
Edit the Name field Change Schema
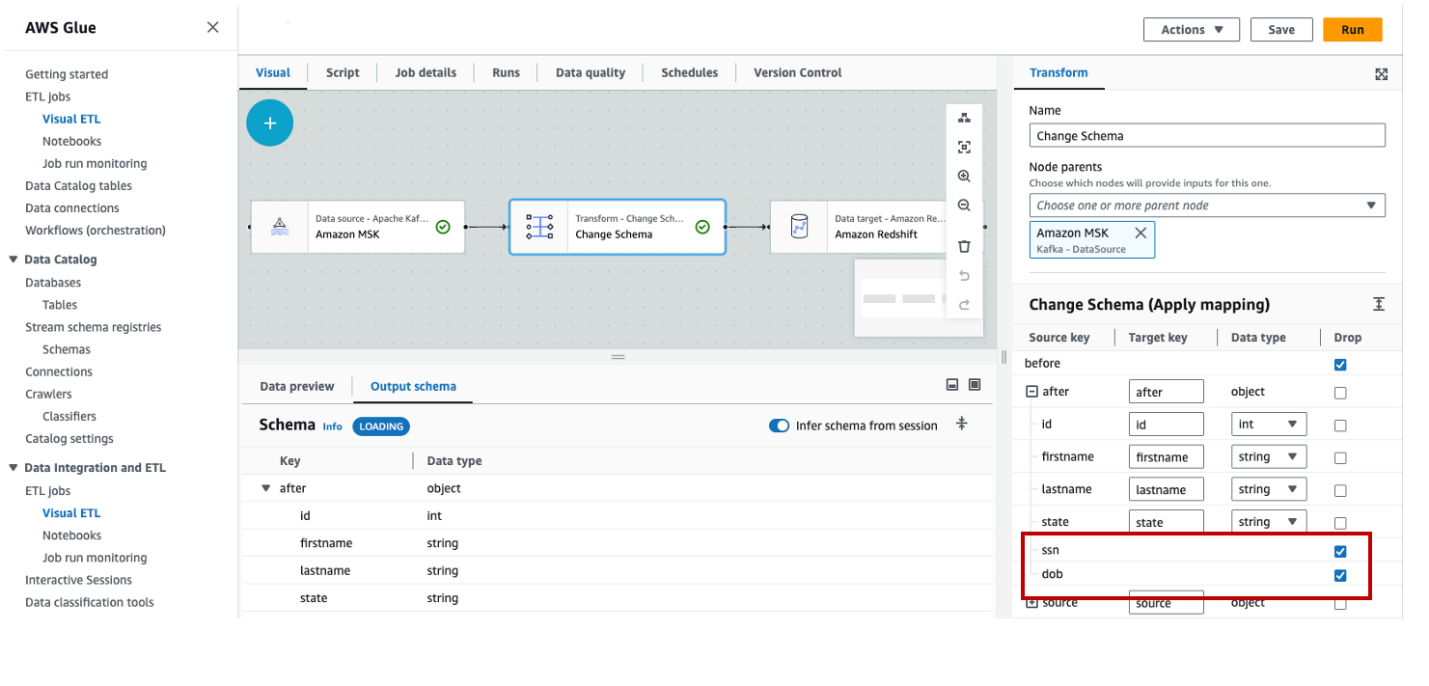point(1207,136)
